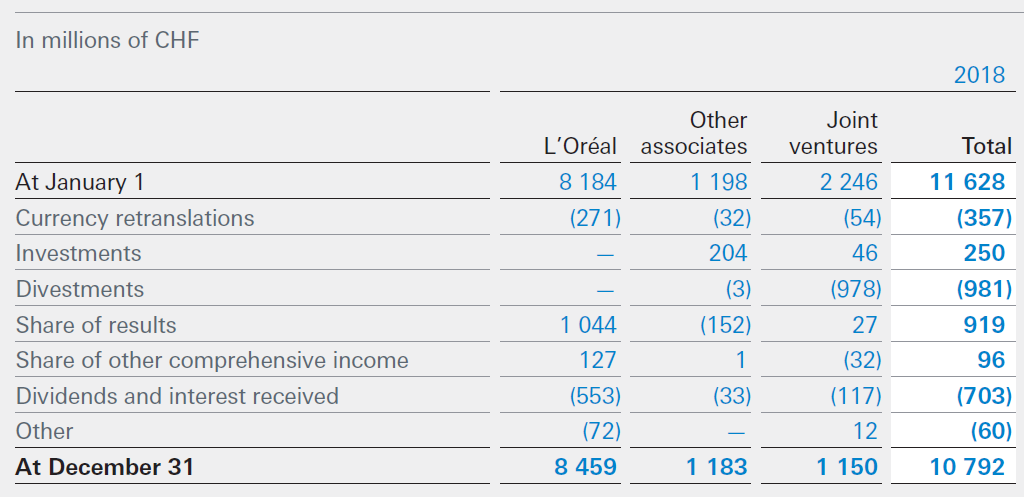Click the Currency retranslations row label
Image resolution: width=1024 pixels, height=497 pixels.
[x=135, y=218]
